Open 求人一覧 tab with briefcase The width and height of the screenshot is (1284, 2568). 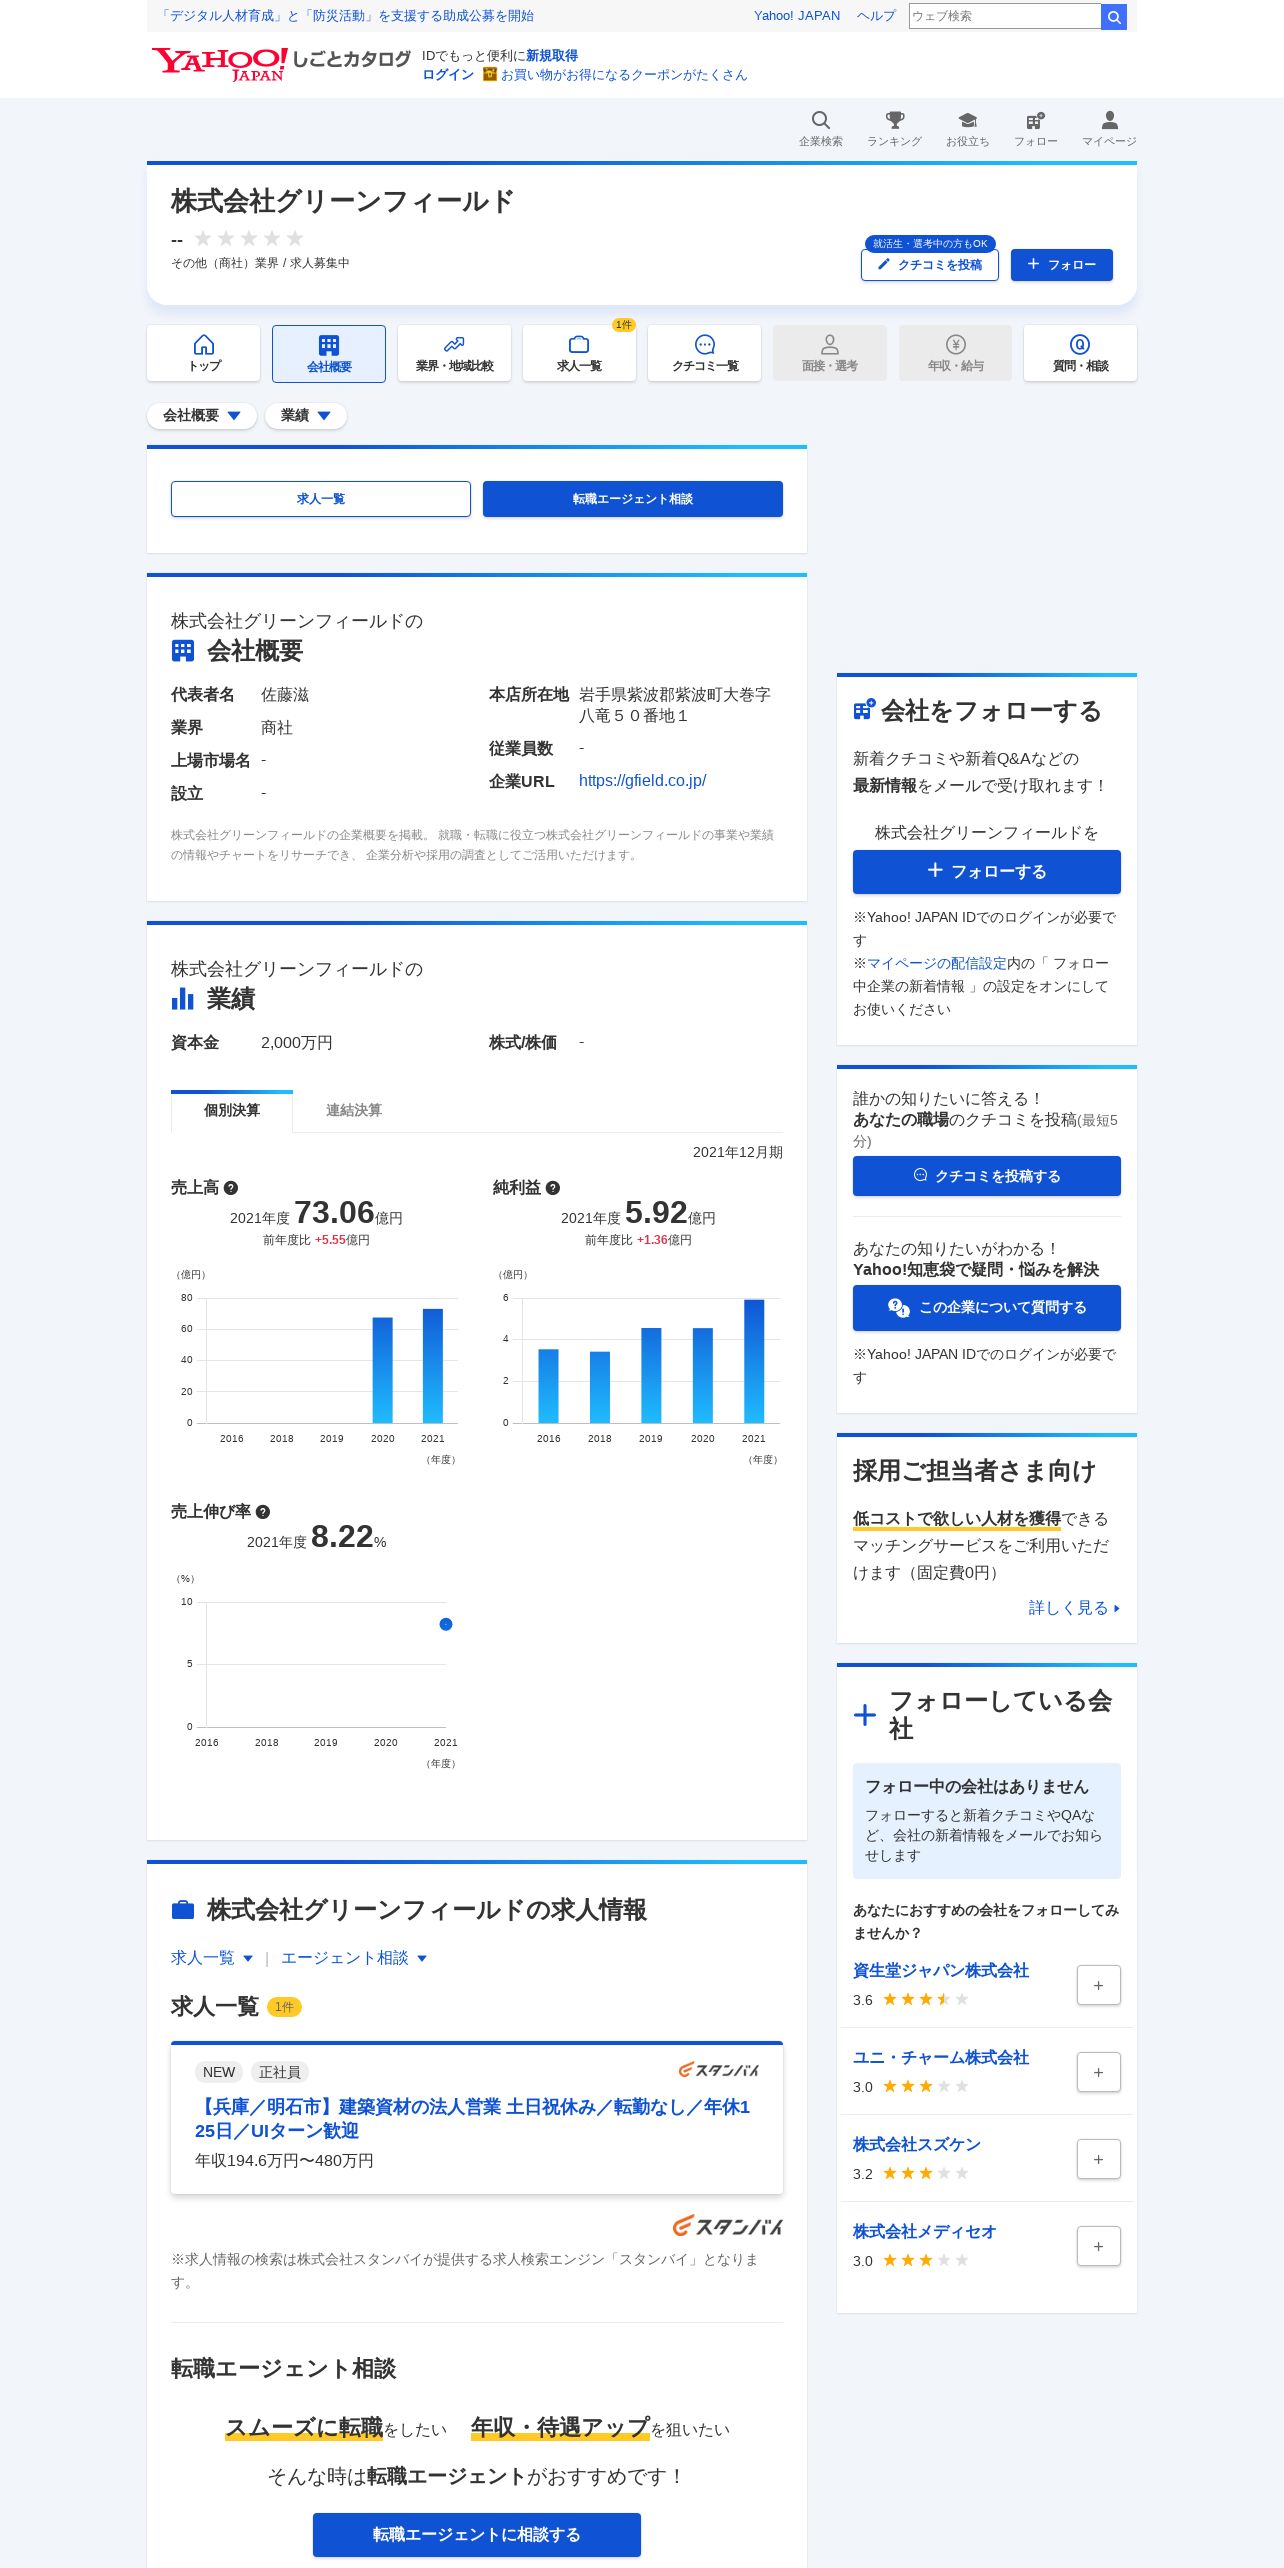coord(579,353)
